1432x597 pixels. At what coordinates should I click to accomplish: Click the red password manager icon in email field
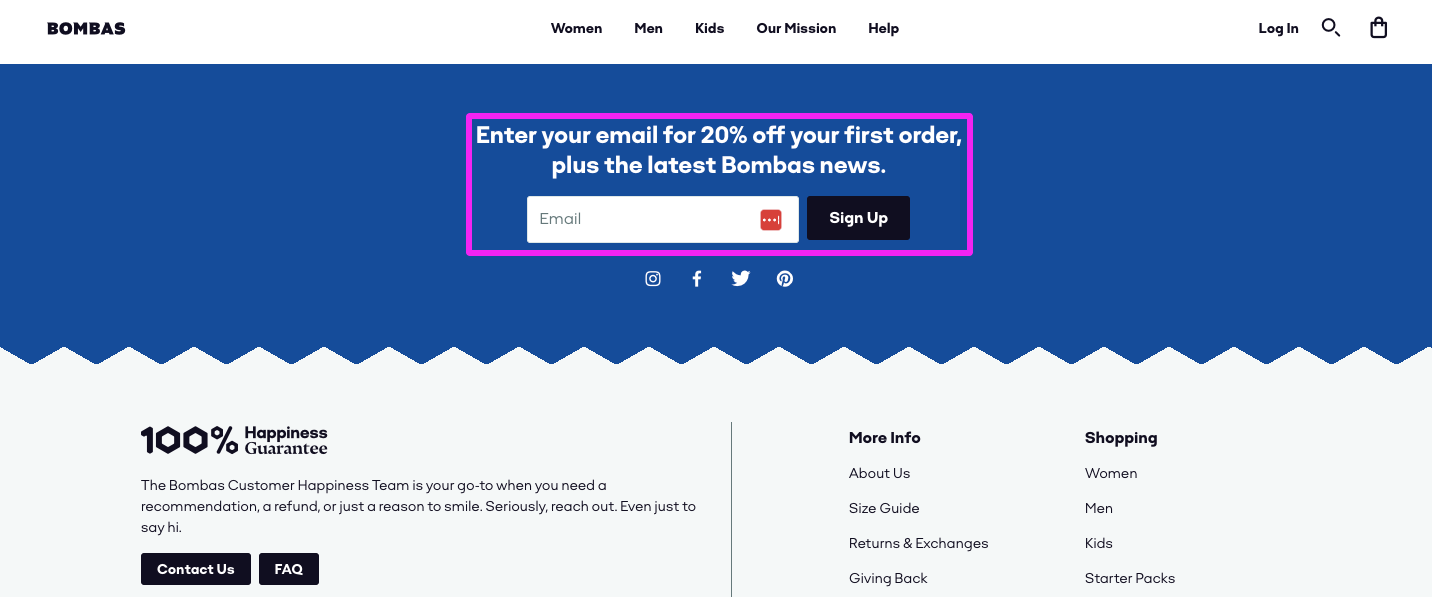[x=771, y=219]
